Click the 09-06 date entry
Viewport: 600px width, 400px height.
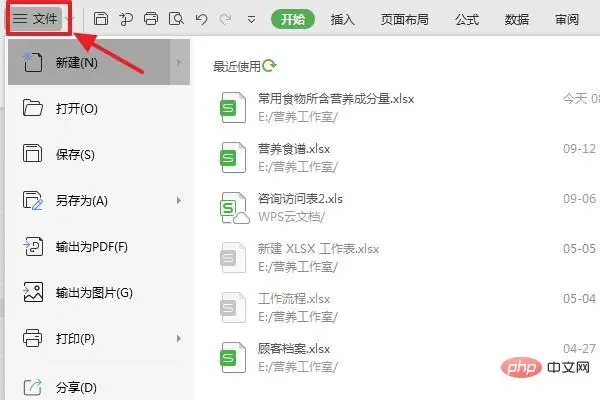(579, 199)
